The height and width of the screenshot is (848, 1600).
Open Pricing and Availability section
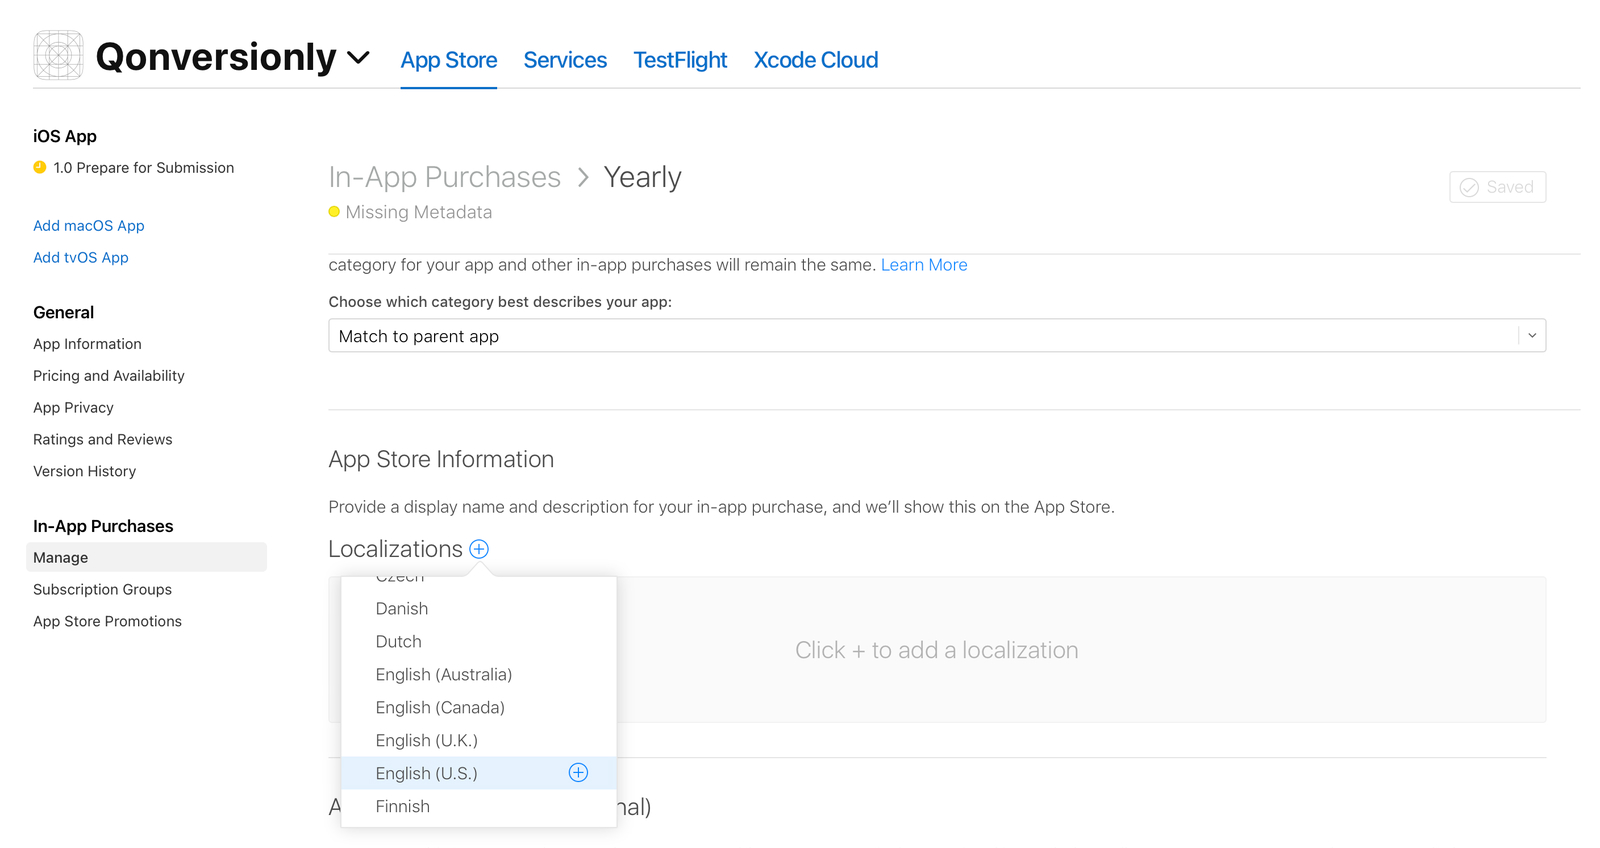coord(109,376)
